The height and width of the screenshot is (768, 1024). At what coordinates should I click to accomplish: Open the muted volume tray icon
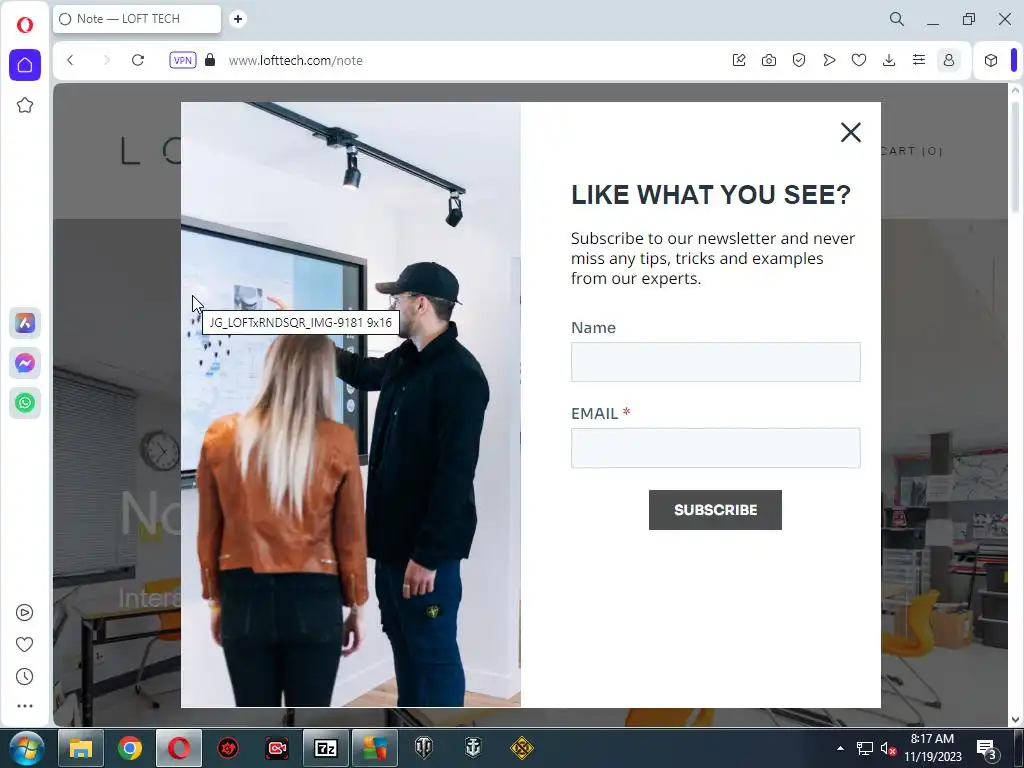click(x=888, y=748)
